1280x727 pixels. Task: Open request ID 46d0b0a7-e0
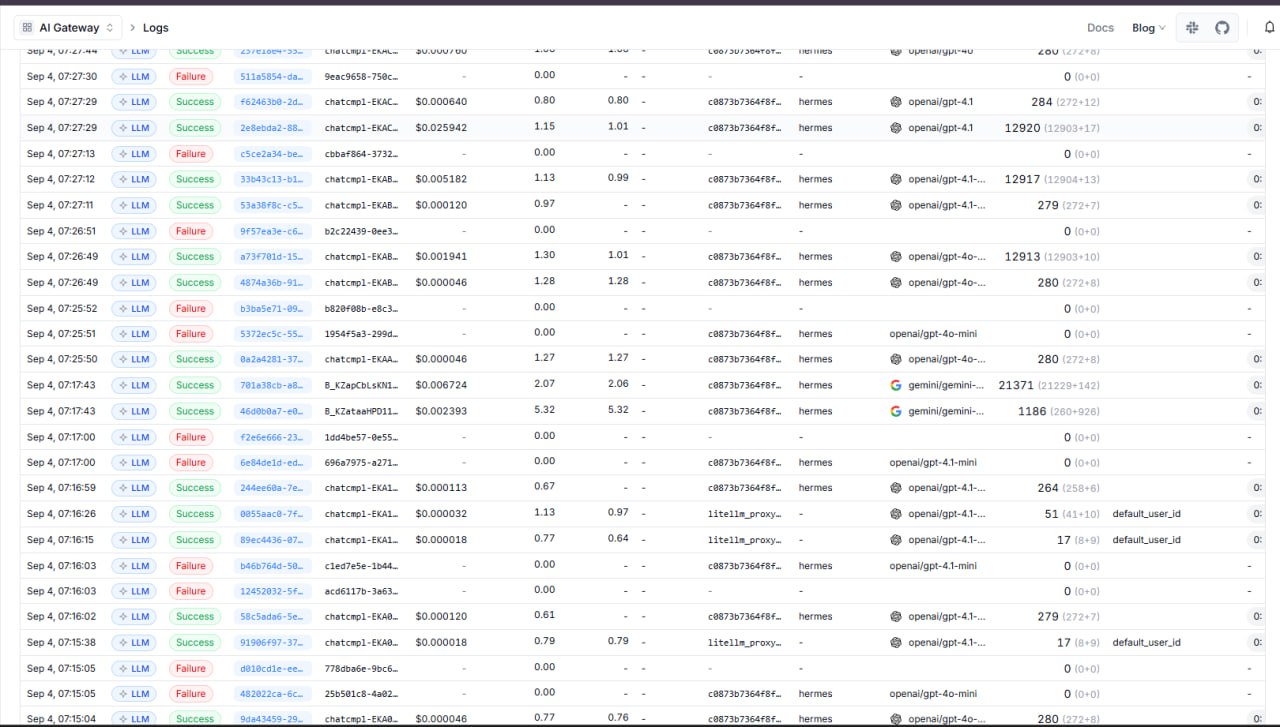[x=273, y=411]
